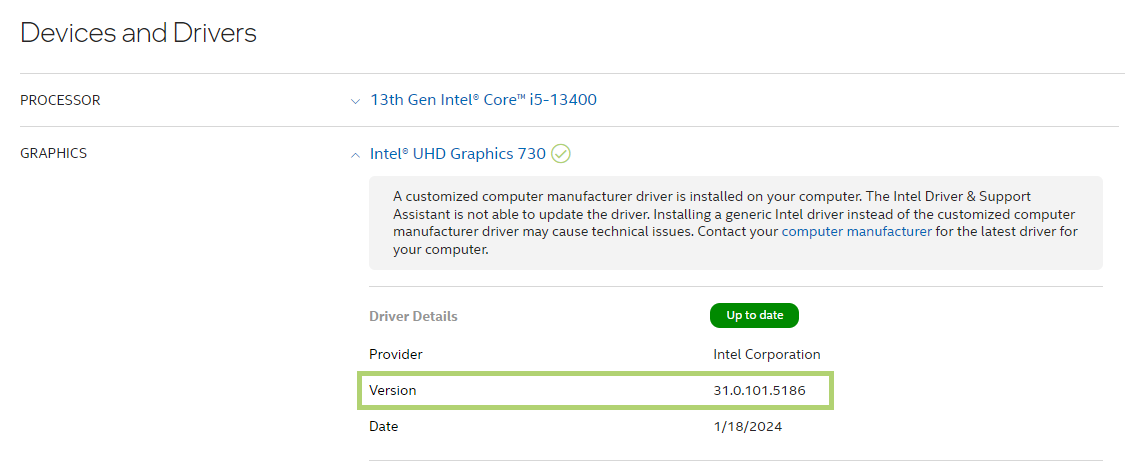This screenshot has height=471, width=1125.
Task: Click the Driver Details heading
Action: [413, 316]
